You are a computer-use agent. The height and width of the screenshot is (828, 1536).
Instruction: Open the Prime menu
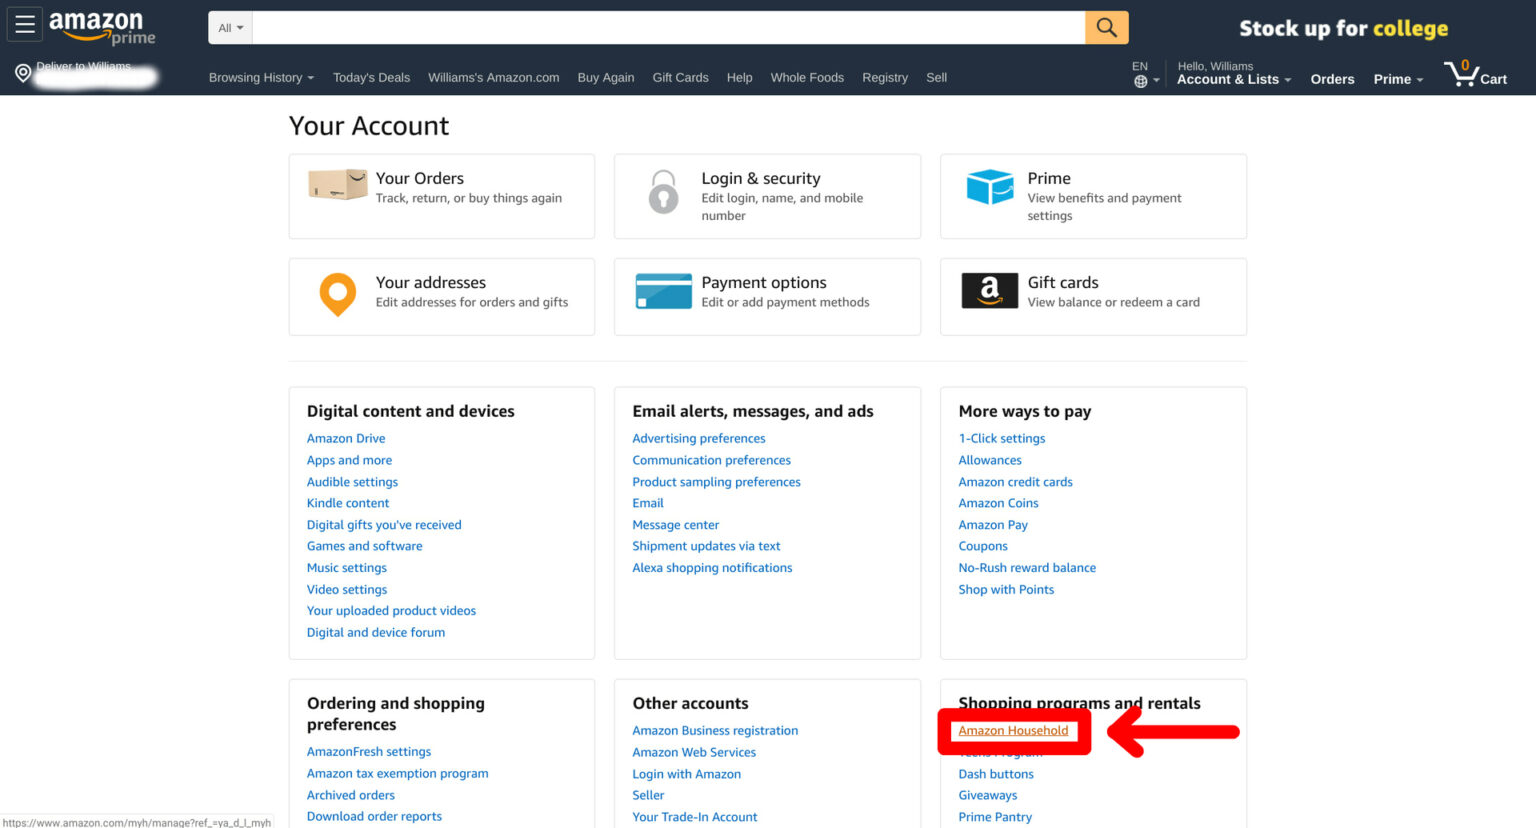[x=1397, y=79]
